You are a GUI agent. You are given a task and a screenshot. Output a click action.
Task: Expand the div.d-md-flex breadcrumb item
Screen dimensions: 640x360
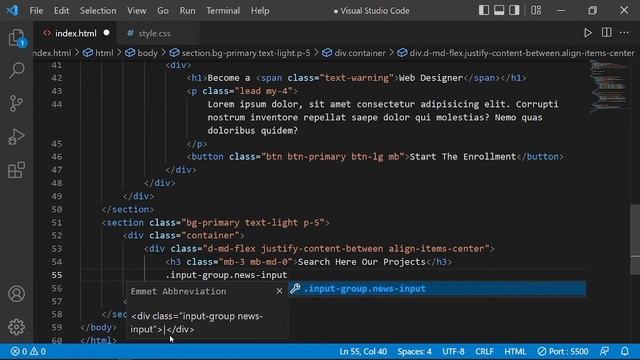point(516,53)
